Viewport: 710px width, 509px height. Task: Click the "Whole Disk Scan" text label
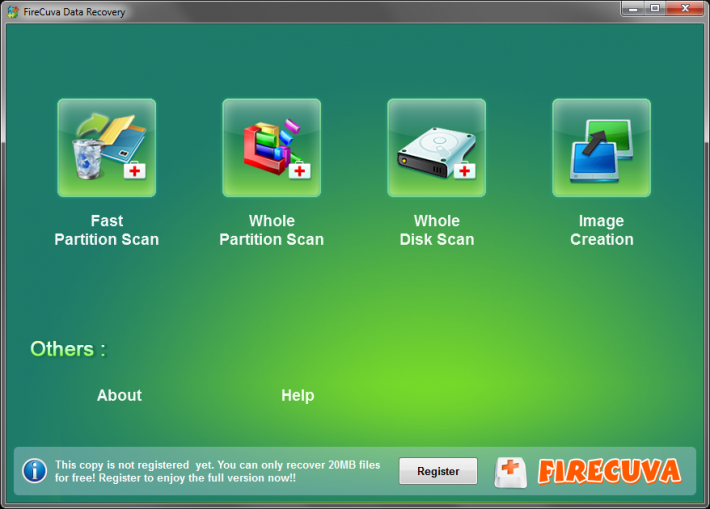click(437, 230)
